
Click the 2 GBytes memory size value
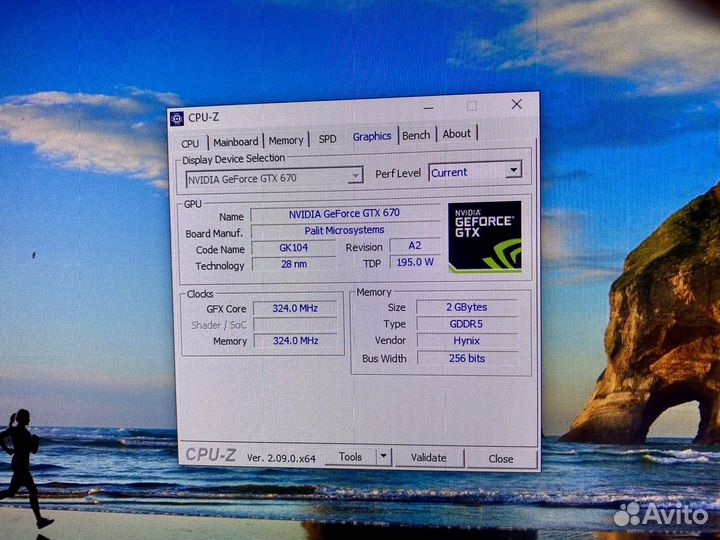(x=467, y=307)
